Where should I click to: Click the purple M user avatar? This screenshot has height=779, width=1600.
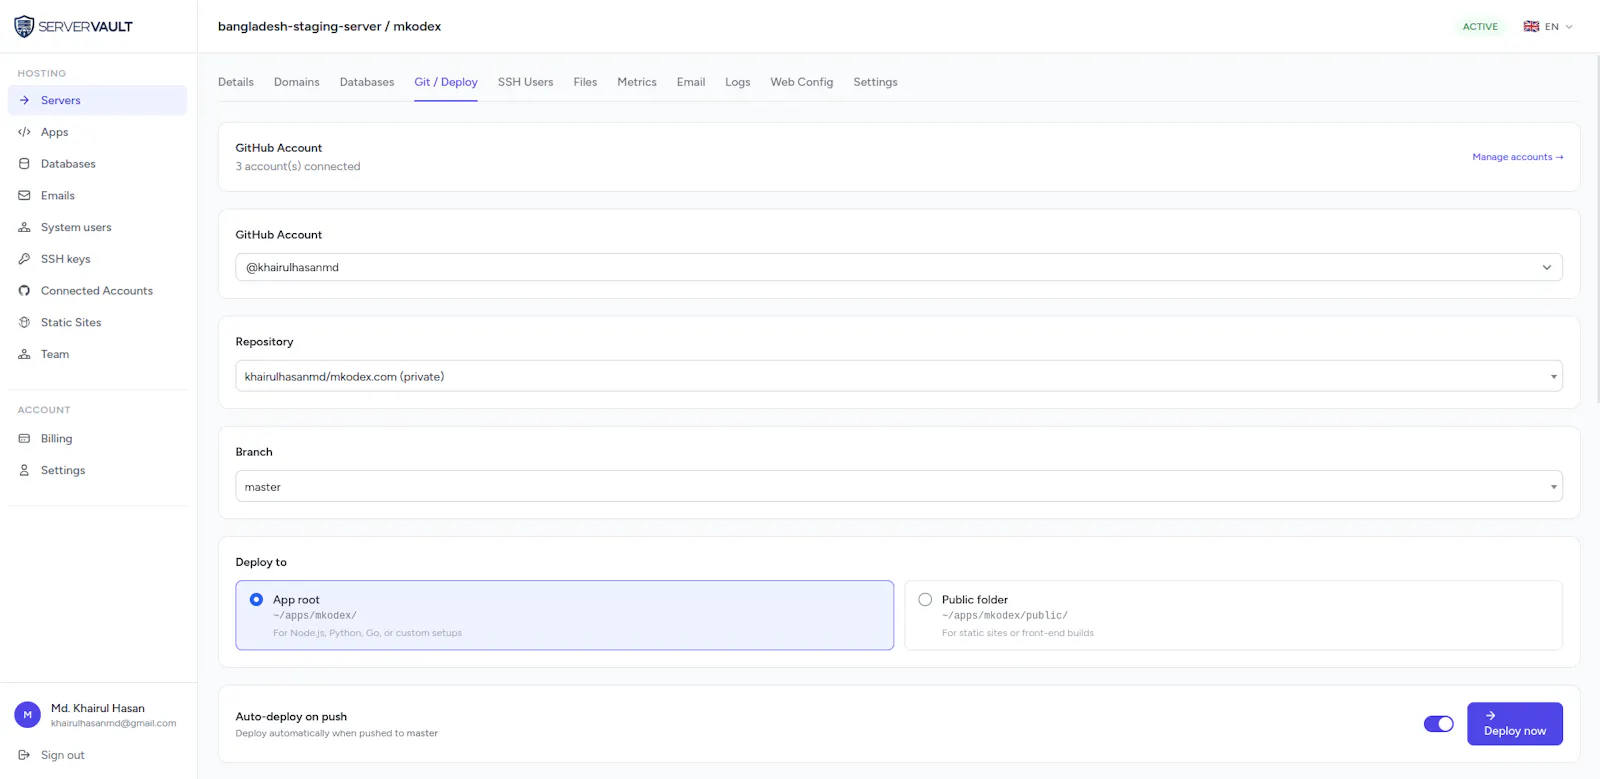click(27, 715)
